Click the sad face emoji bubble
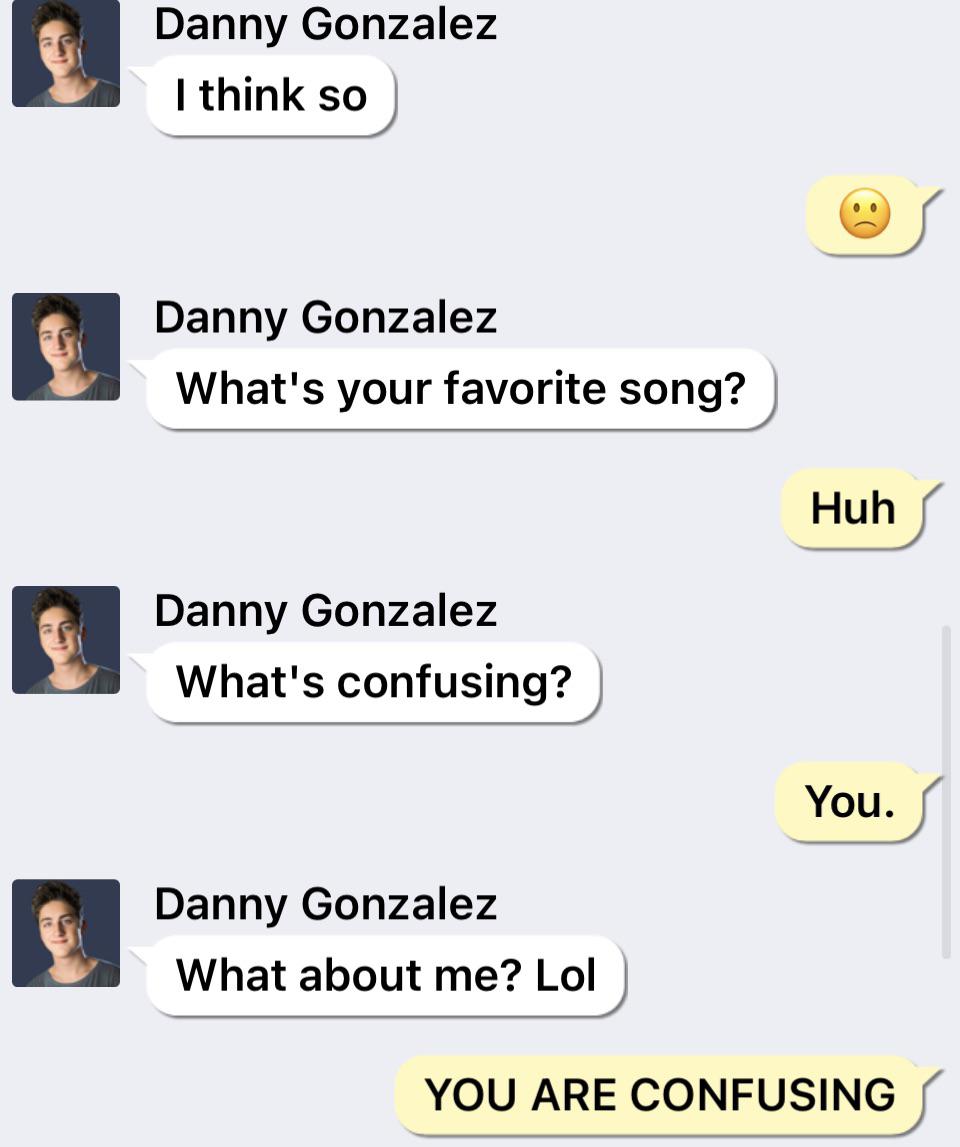The width and height of the screenshot is (960, 1147). click(864, 215)
